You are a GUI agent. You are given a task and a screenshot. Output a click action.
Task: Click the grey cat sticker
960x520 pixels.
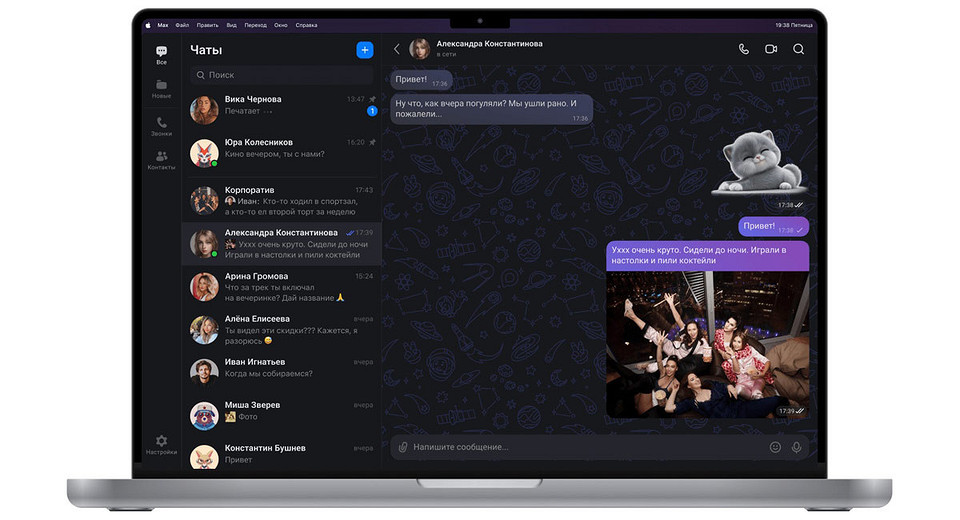pos(760,164)
